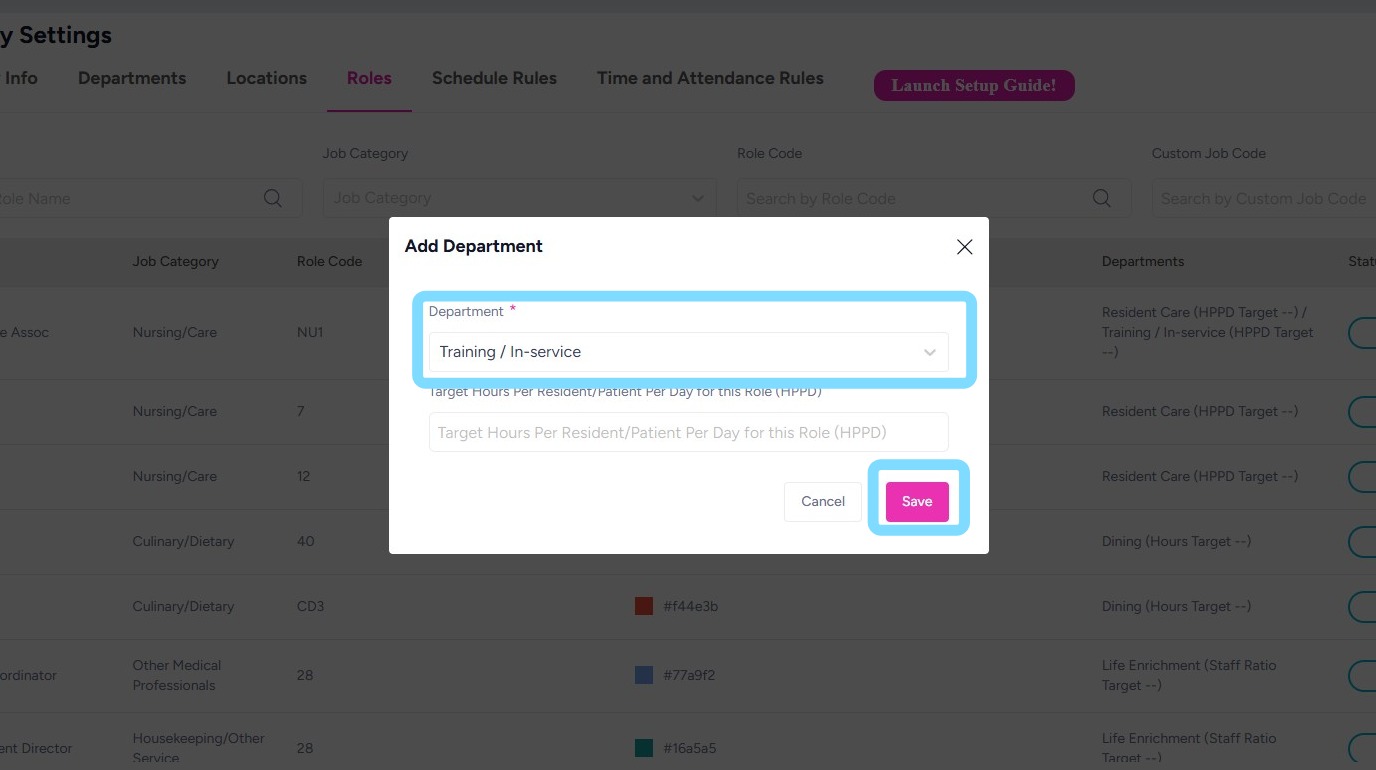Select the Time and Attendance Rules tab

click(710, 78)
